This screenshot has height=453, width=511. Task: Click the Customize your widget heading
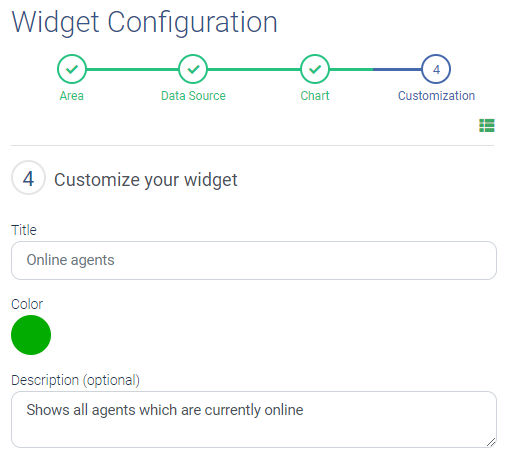pos(146,180)
